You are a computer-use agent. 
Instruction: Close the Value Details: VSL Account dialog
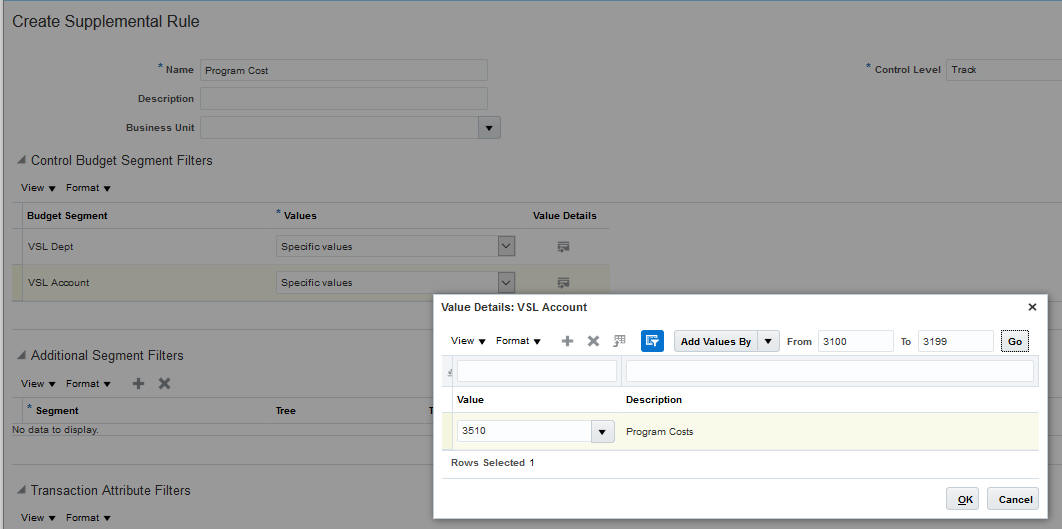click(1032, 307)
